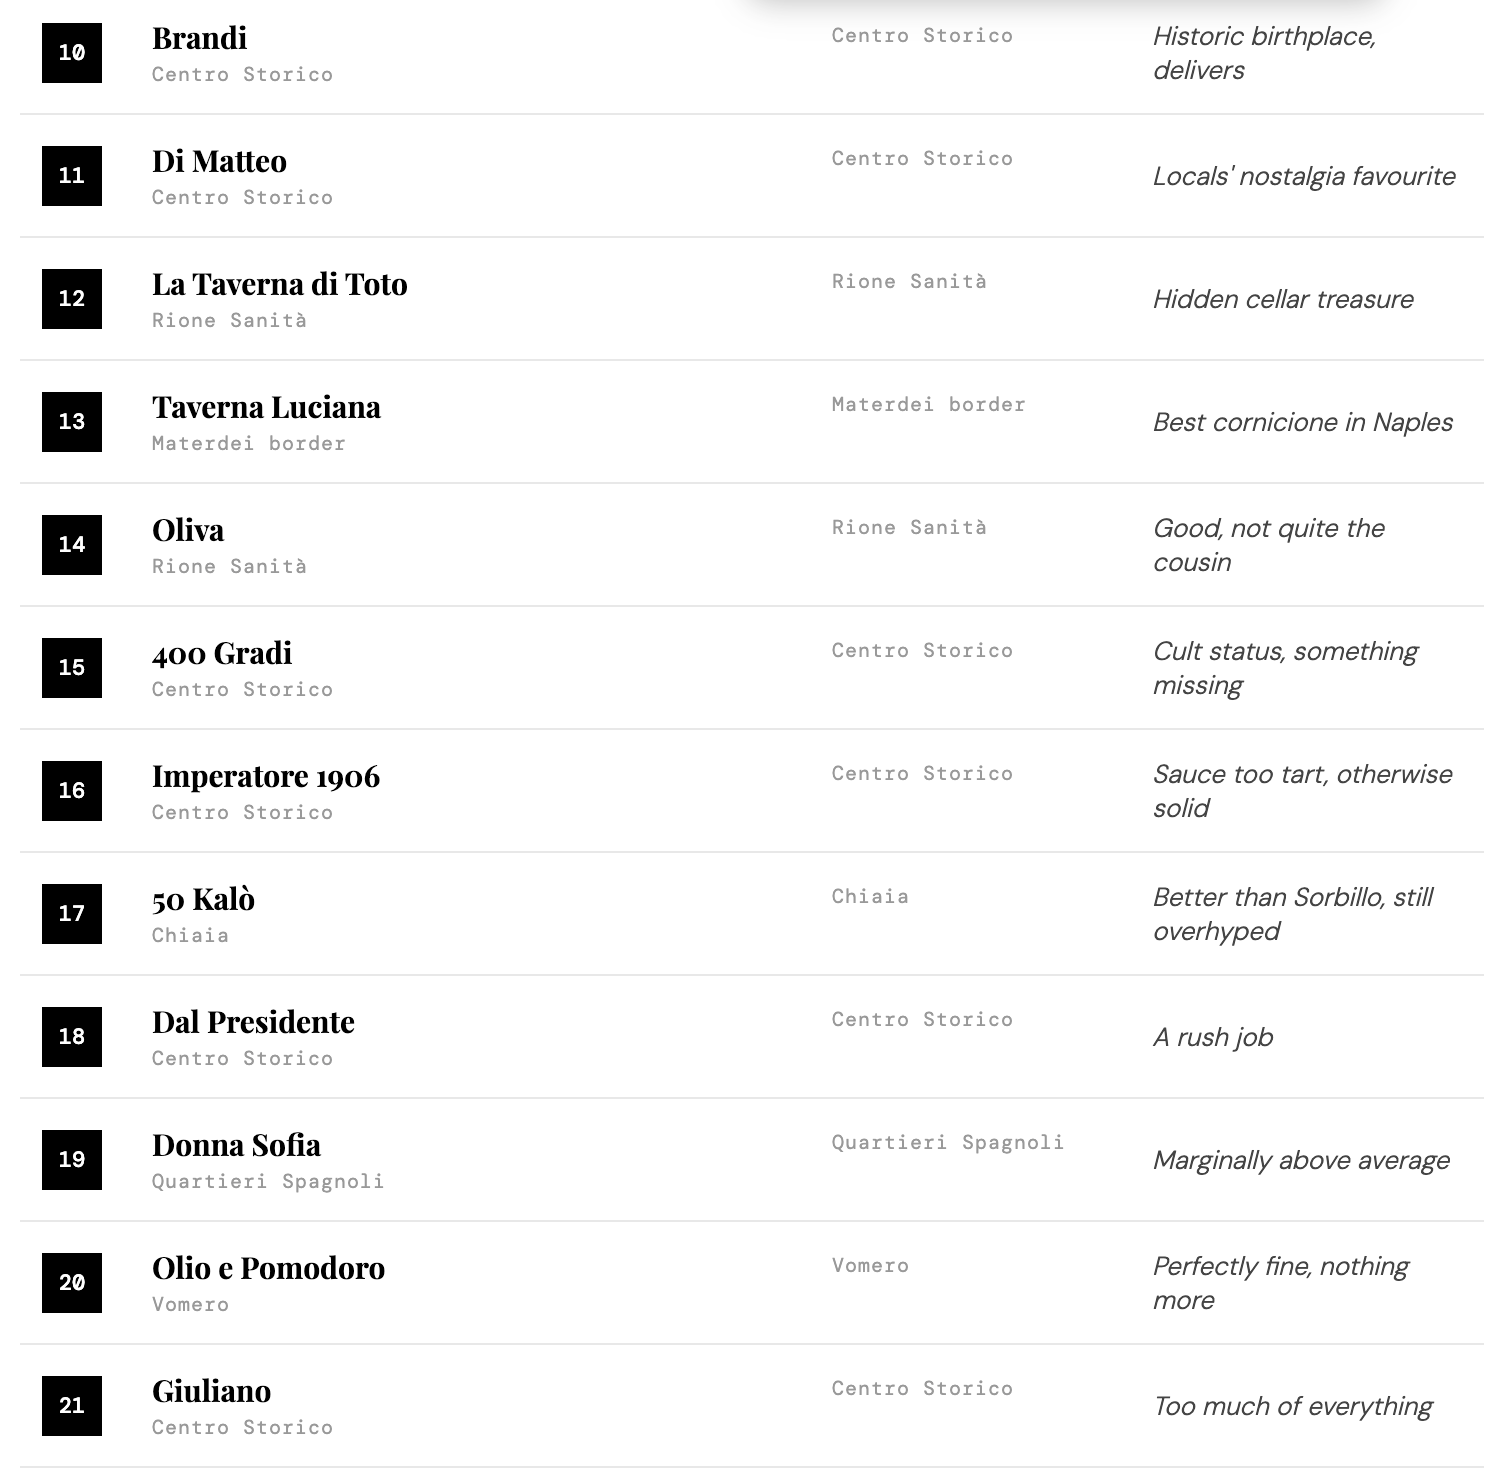The image size is (1512, 1480).
Task: Click the rank 10 badge for Brandi
Action: 72,53
